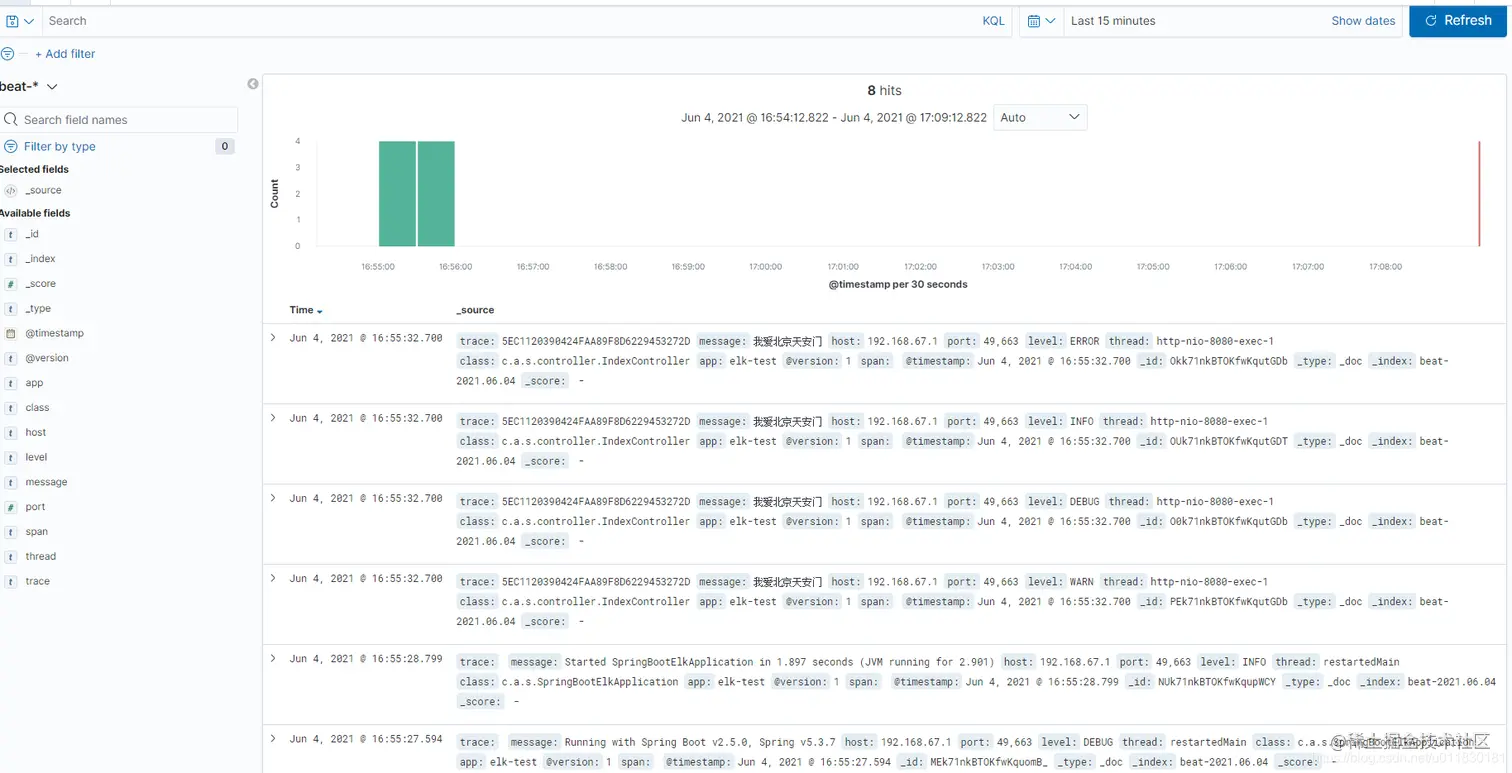The image size is (1512, 773).
Task: Click the _index field type icon
Action: (x=11, y=259)
